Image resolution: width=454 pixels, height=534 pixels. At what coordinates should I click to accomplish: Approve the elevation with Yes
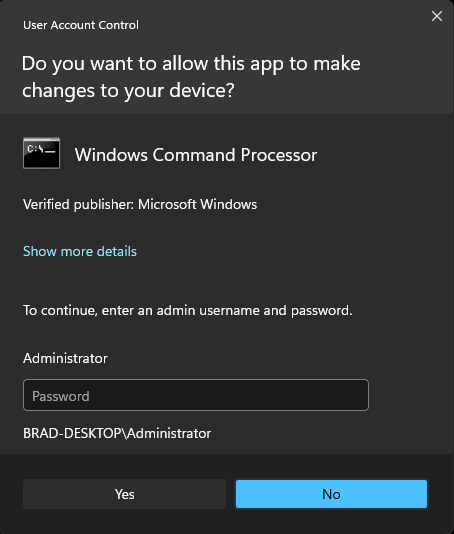click(x=124, y=494)
